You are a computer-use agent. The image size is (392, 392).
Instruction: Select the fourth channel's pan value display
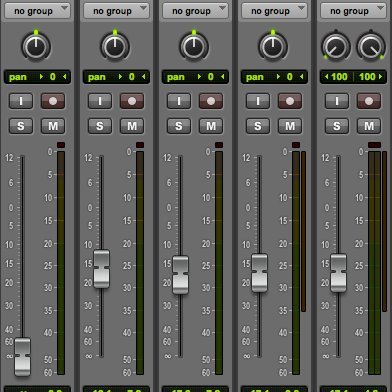[x=274, y=77]
